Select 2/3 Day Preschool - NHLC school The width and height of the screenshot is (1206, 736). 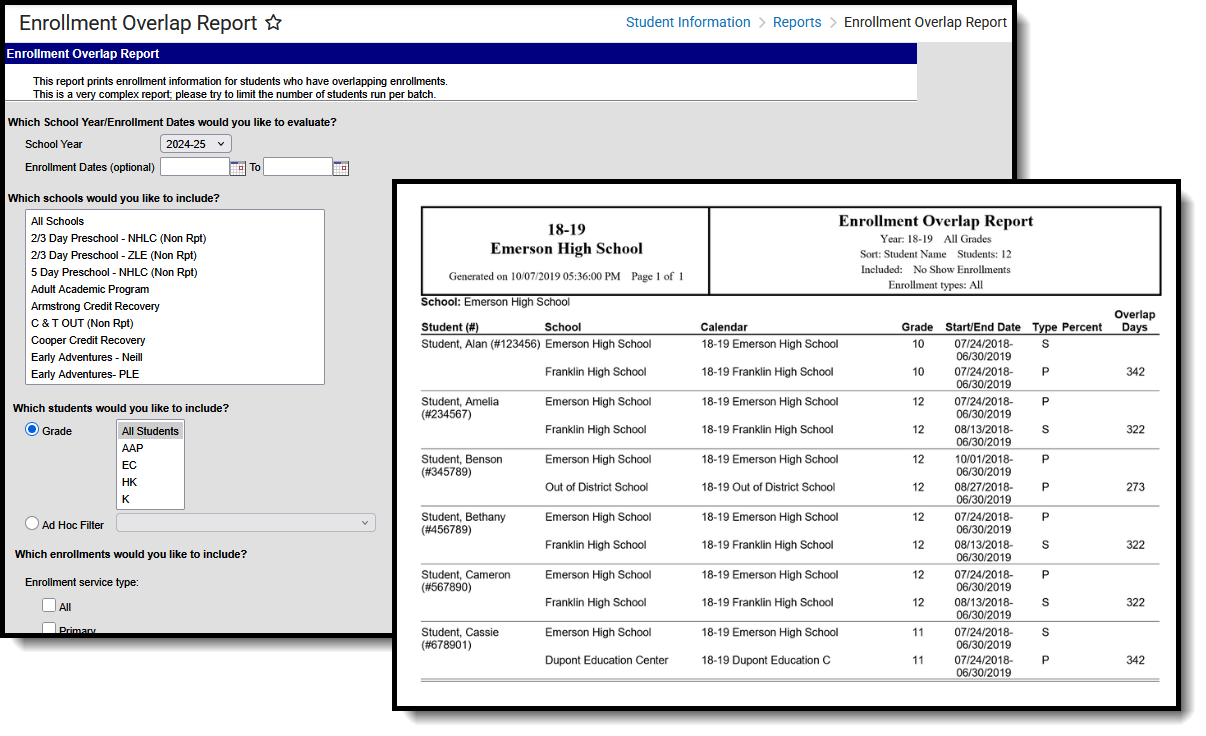176,238
